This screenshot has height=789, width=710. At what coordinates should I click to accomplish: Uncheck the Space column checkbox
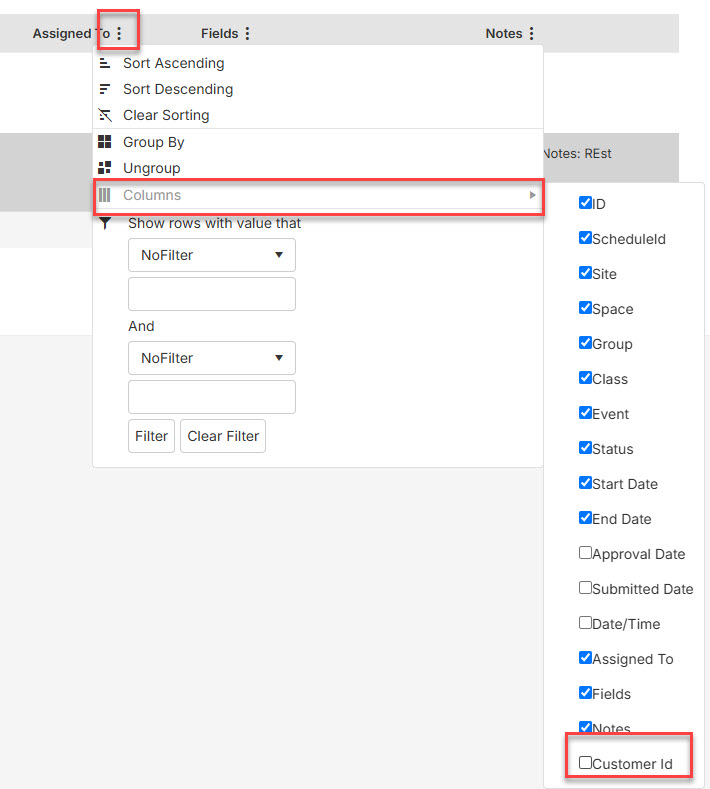click(585, 307)
